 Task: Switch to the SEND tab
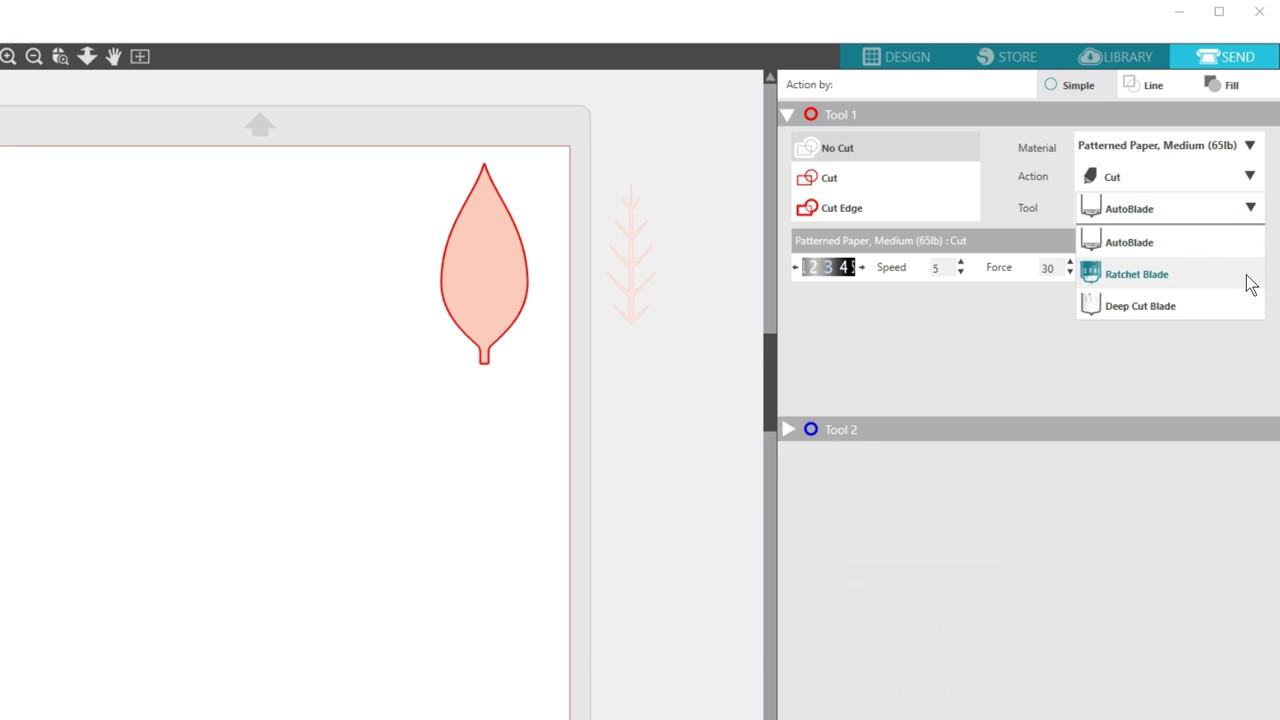[1225, 57]
